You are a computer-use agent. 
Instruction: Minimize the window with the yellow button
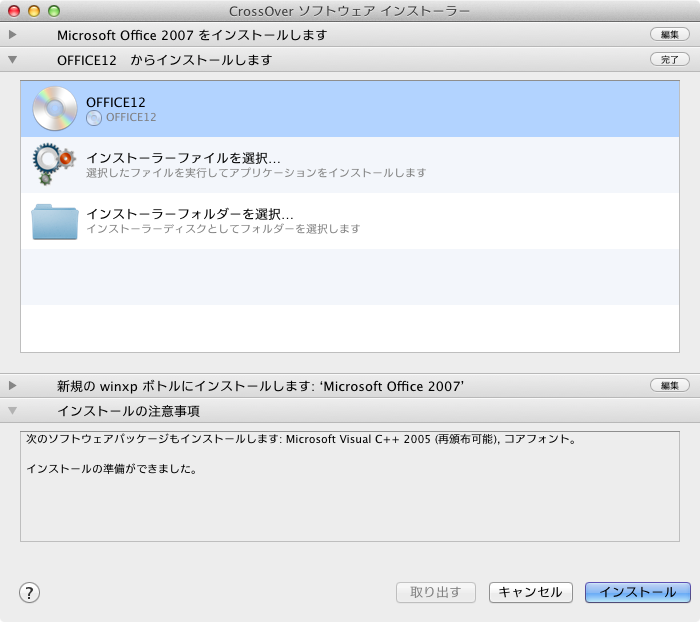[x=34, y=11]
